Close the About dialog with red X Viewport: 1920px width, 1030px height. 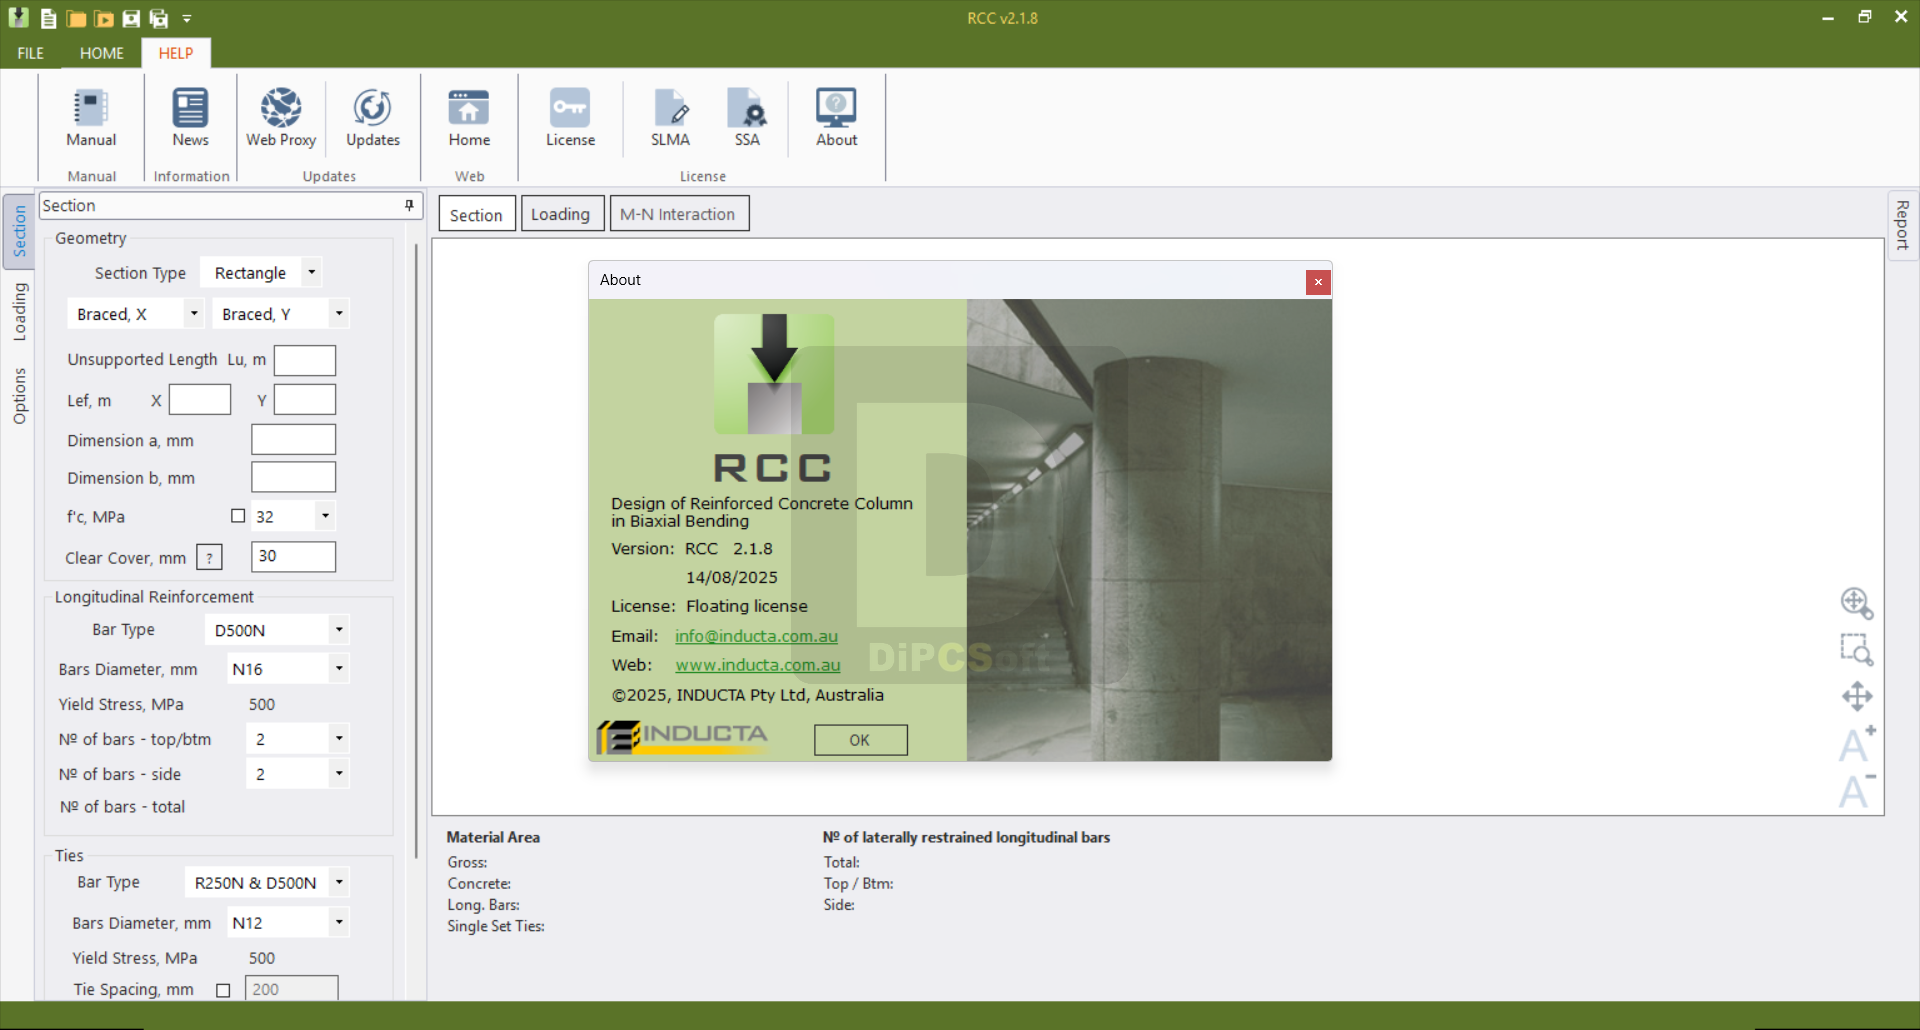pyautogui.click(x=1318, y=282)
